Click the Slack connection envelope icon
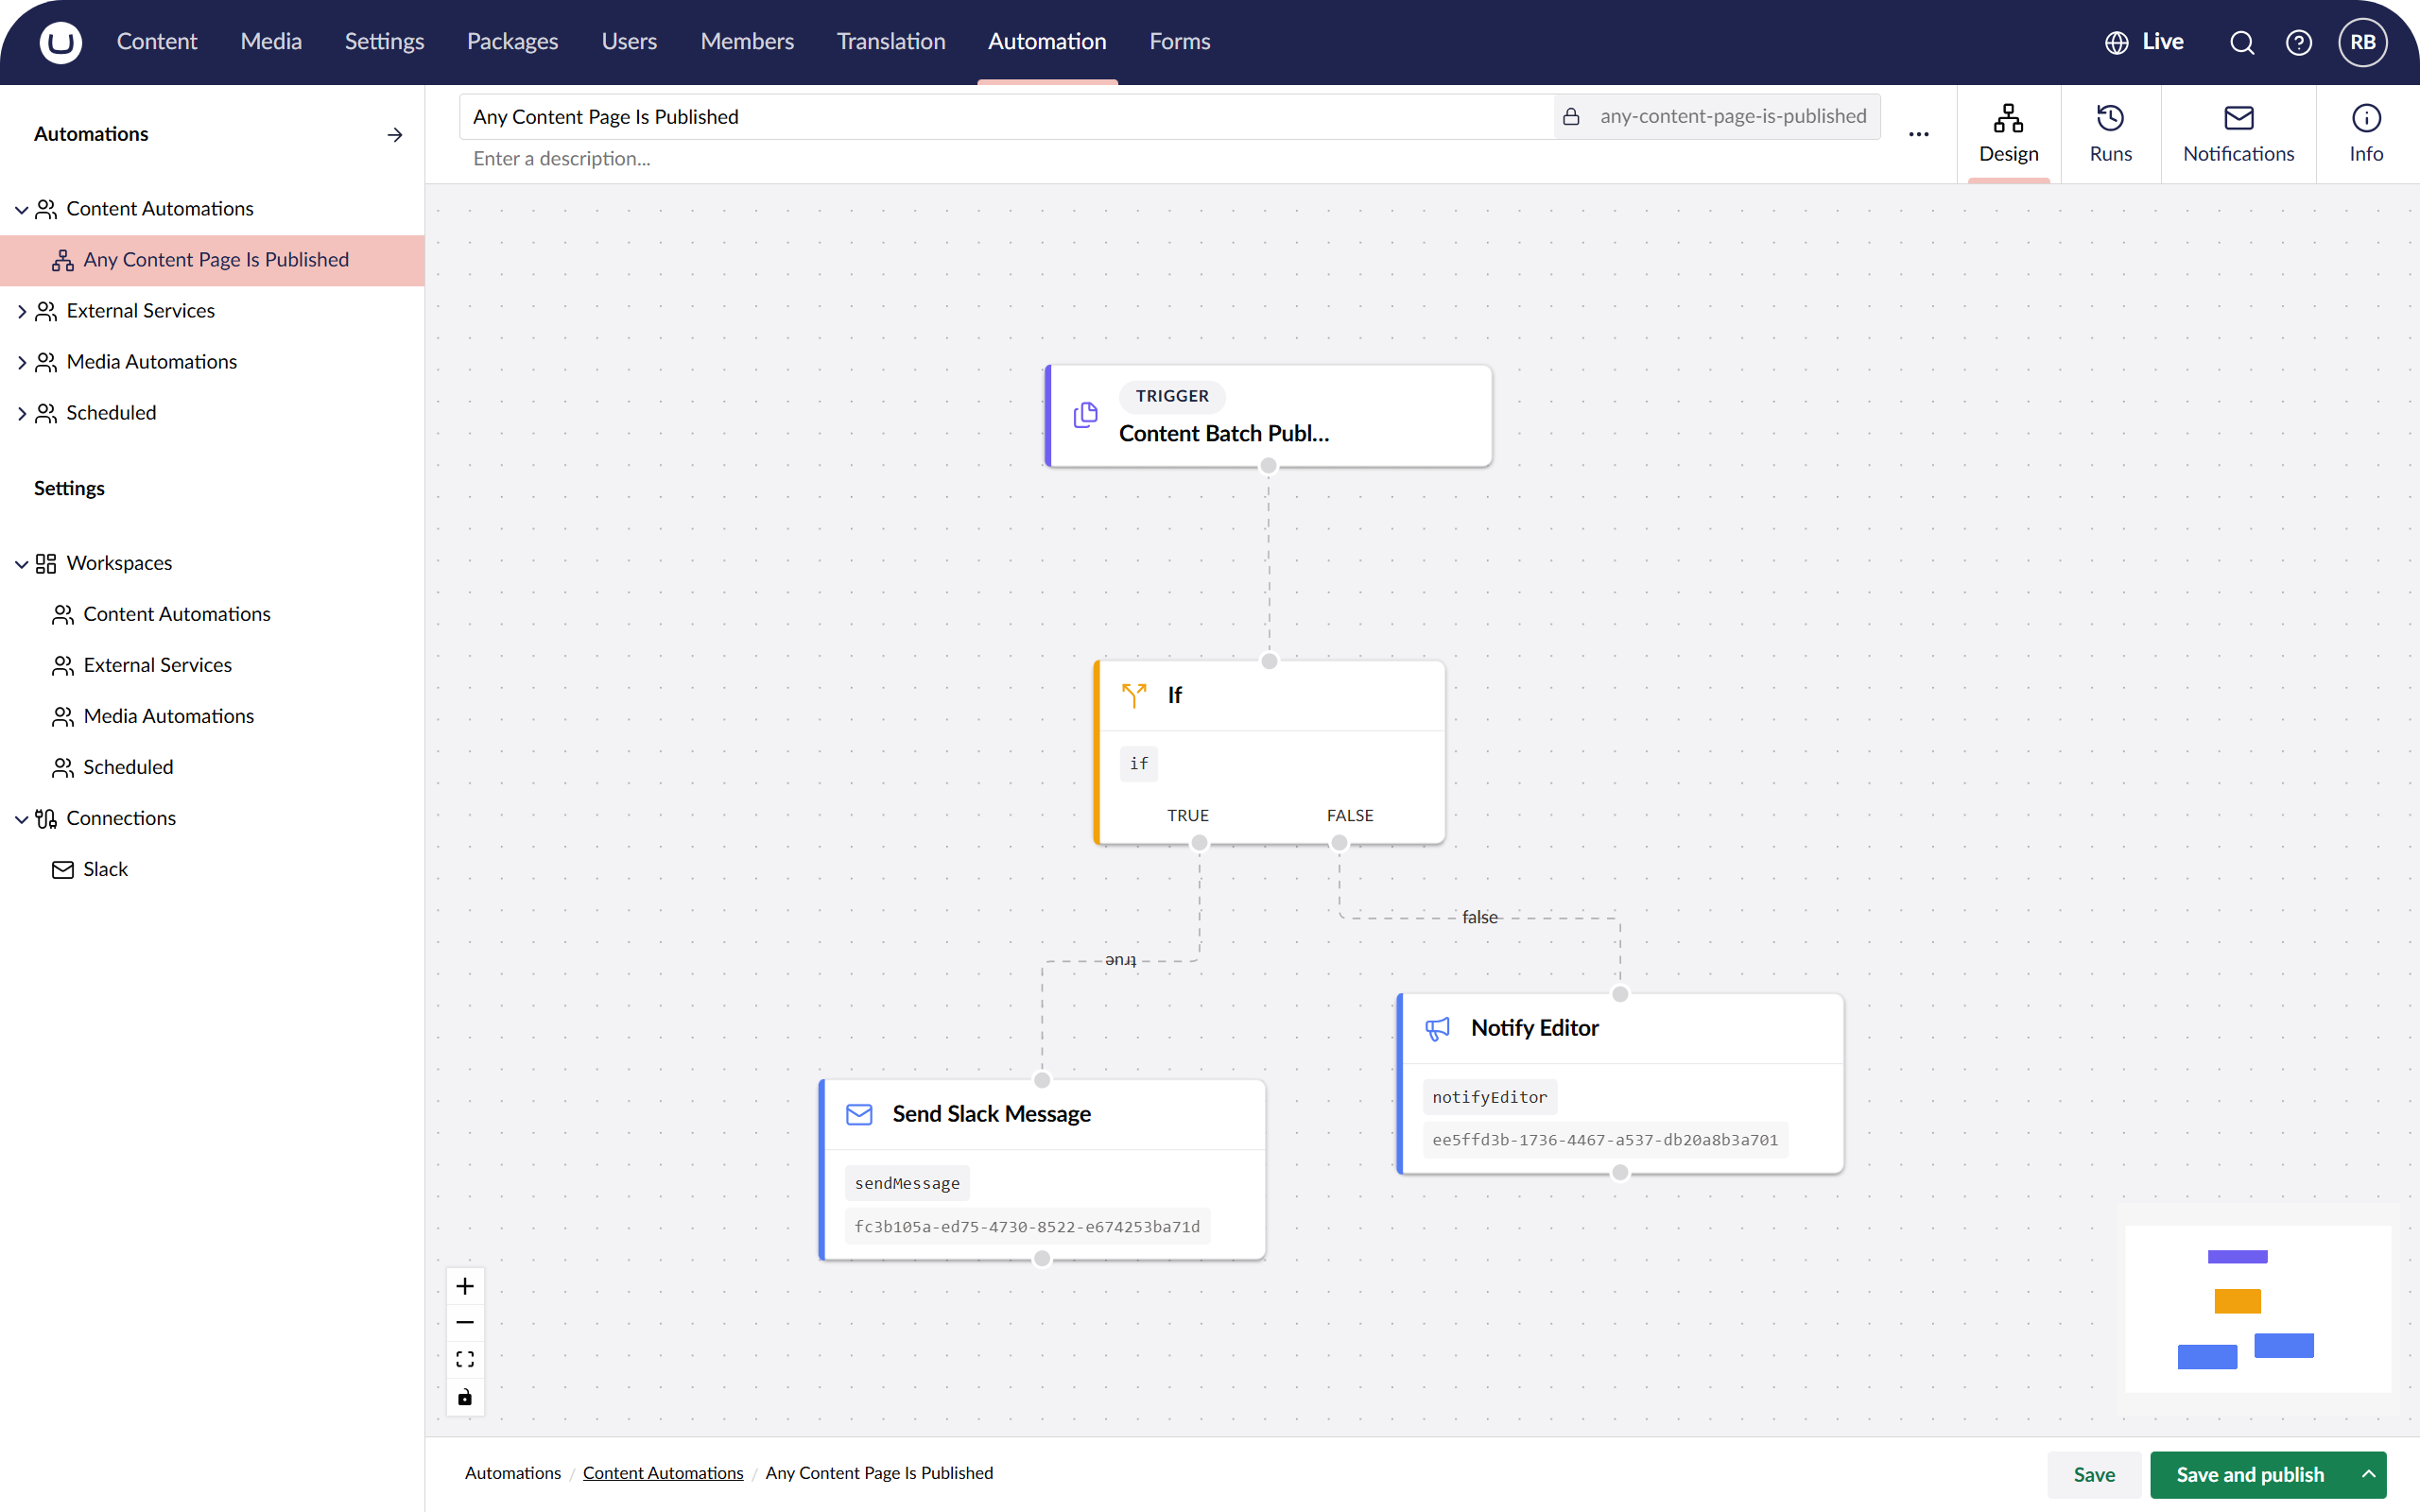Image resolution: width=2420 pixels, height=1512 pixels. (x=63, y=869)
